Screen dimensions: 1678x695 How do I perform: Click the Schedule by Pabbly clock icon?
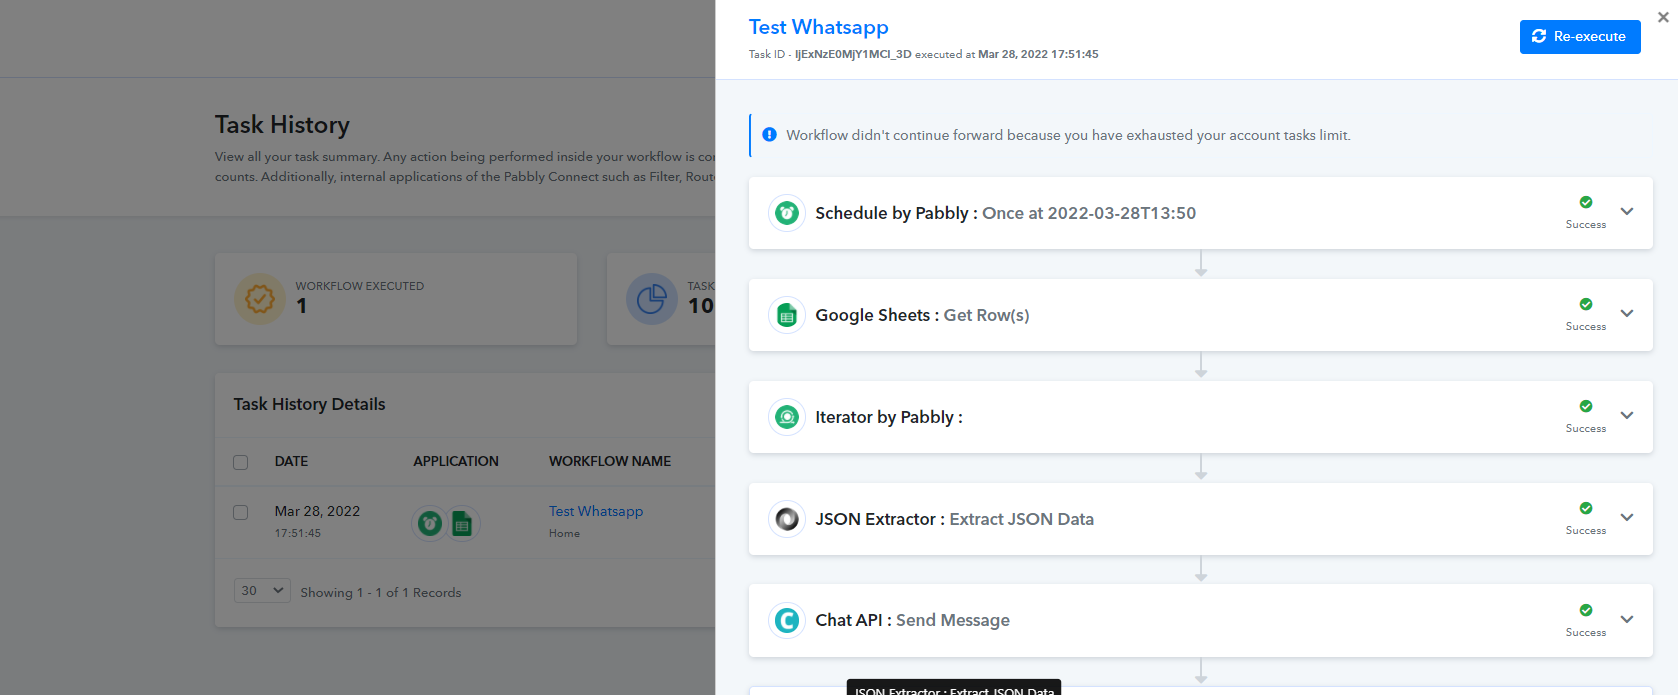[x=787, y=213]
